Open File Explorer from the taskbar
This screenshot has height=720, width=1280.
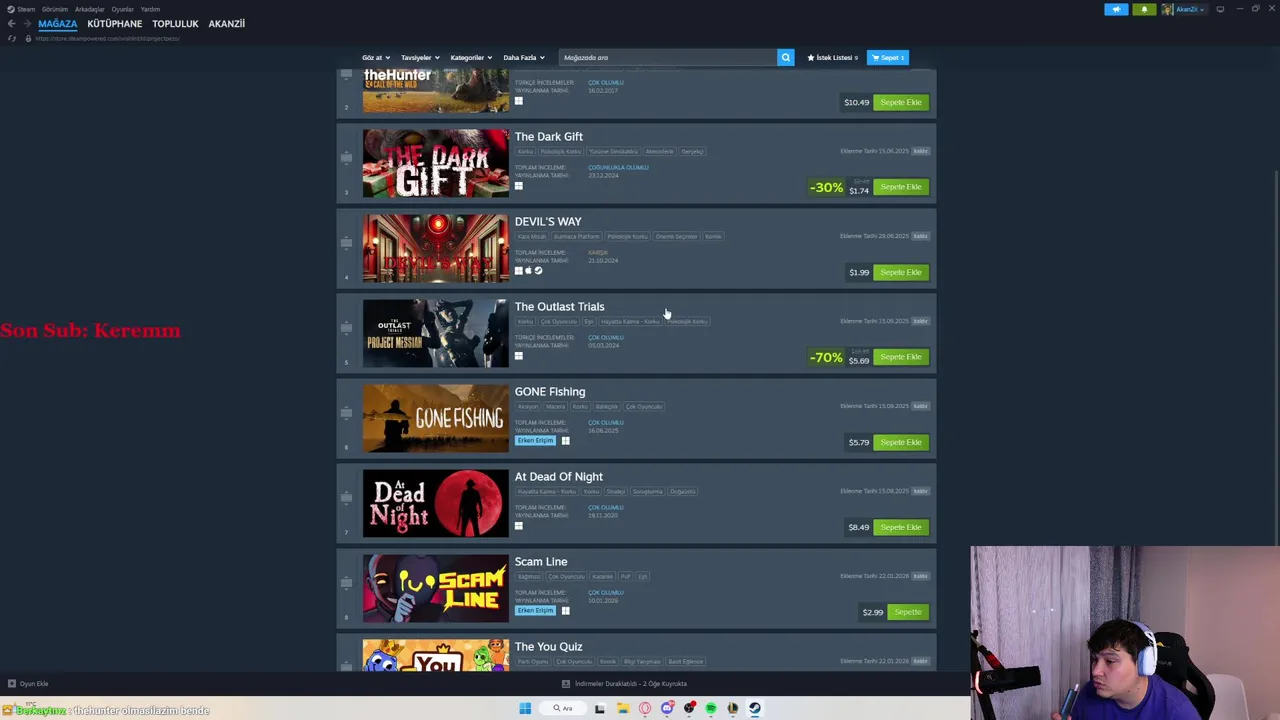622,708
